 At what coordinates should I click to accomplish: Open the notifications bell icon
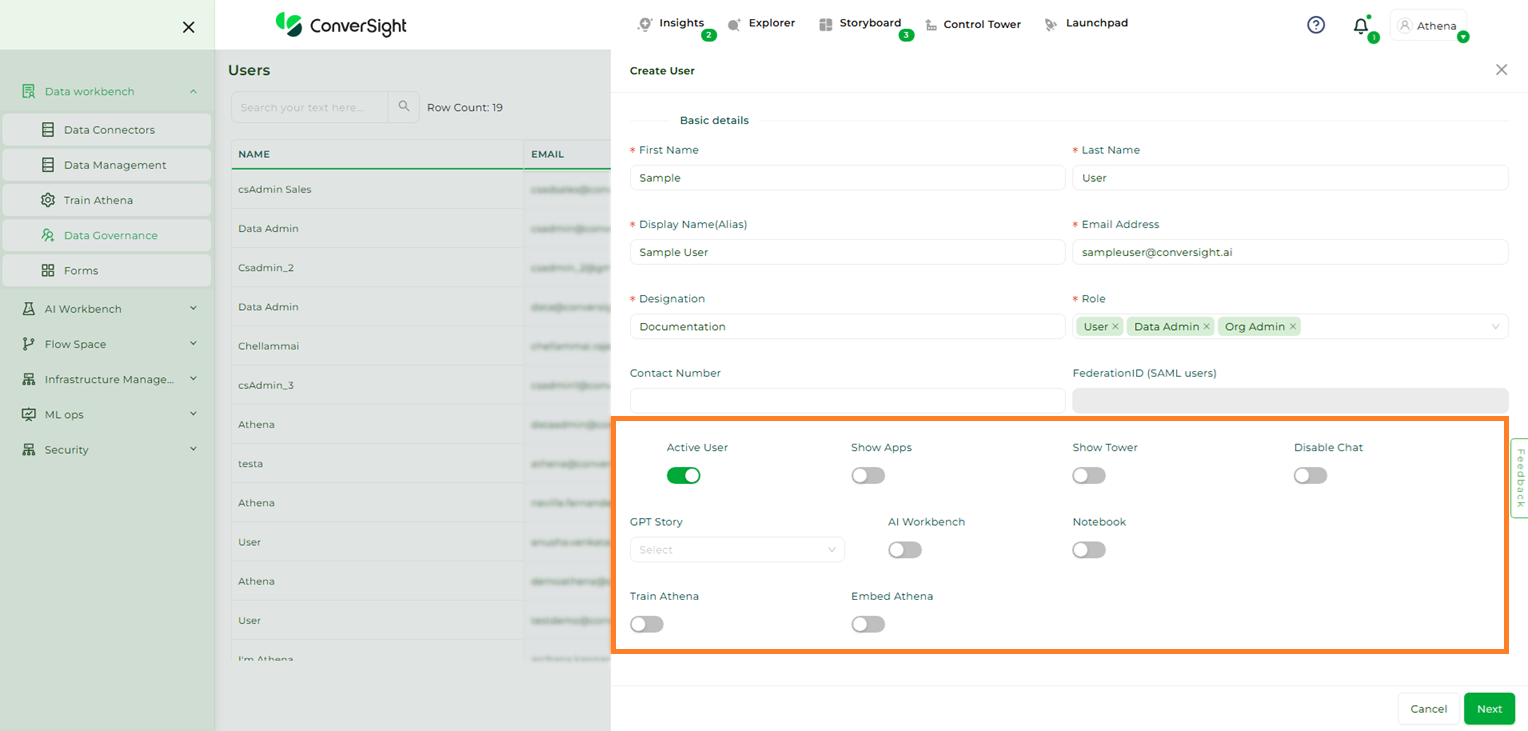click(x=1361, y=26)
